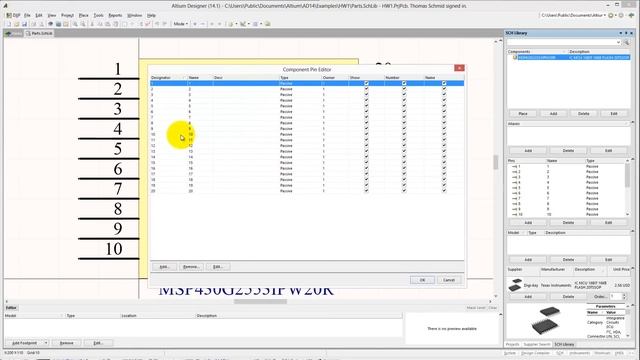Viewport: 640px width, 360px height.
Task: Open the Mode dropdown in toolbar
Action: (180, 24)
